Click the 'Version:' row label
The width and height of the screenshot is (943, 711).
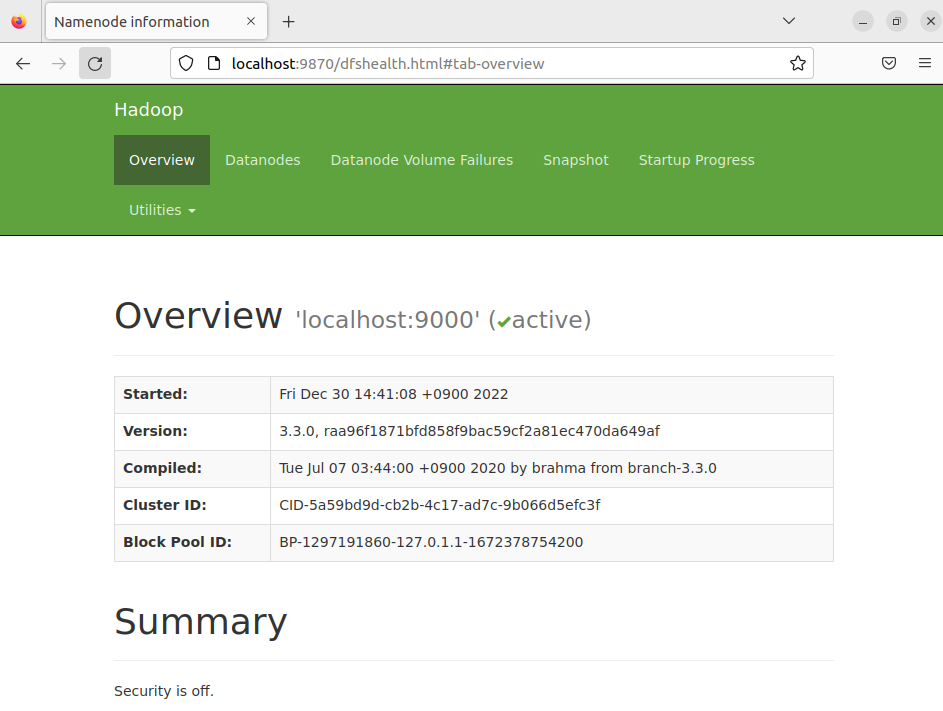click(155, 431)
